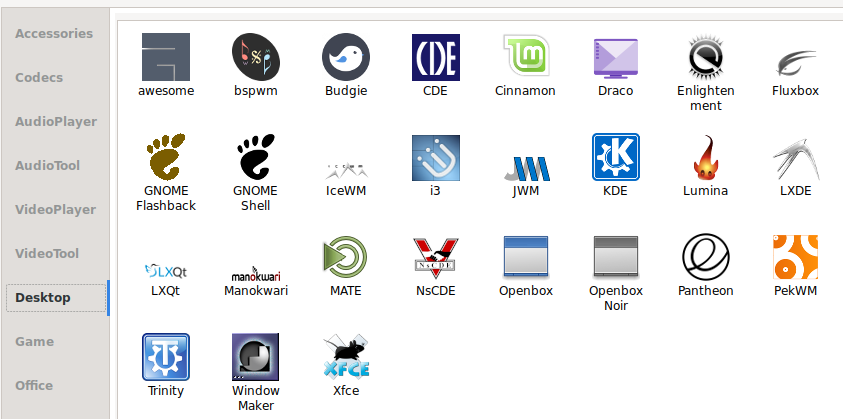
Task: Select the Draco desktop icon
Action: point(616,58)
